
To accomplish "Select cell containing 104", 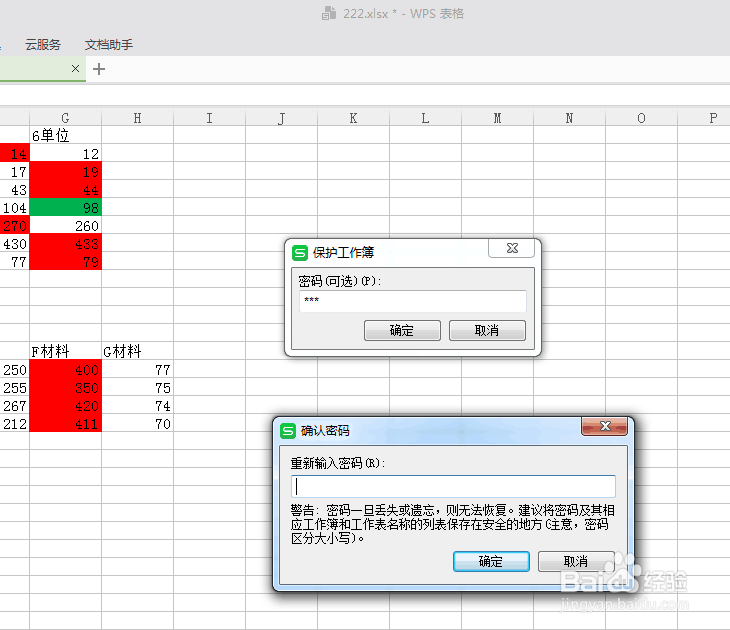I will pyautogui.click(x=14, y=207).
